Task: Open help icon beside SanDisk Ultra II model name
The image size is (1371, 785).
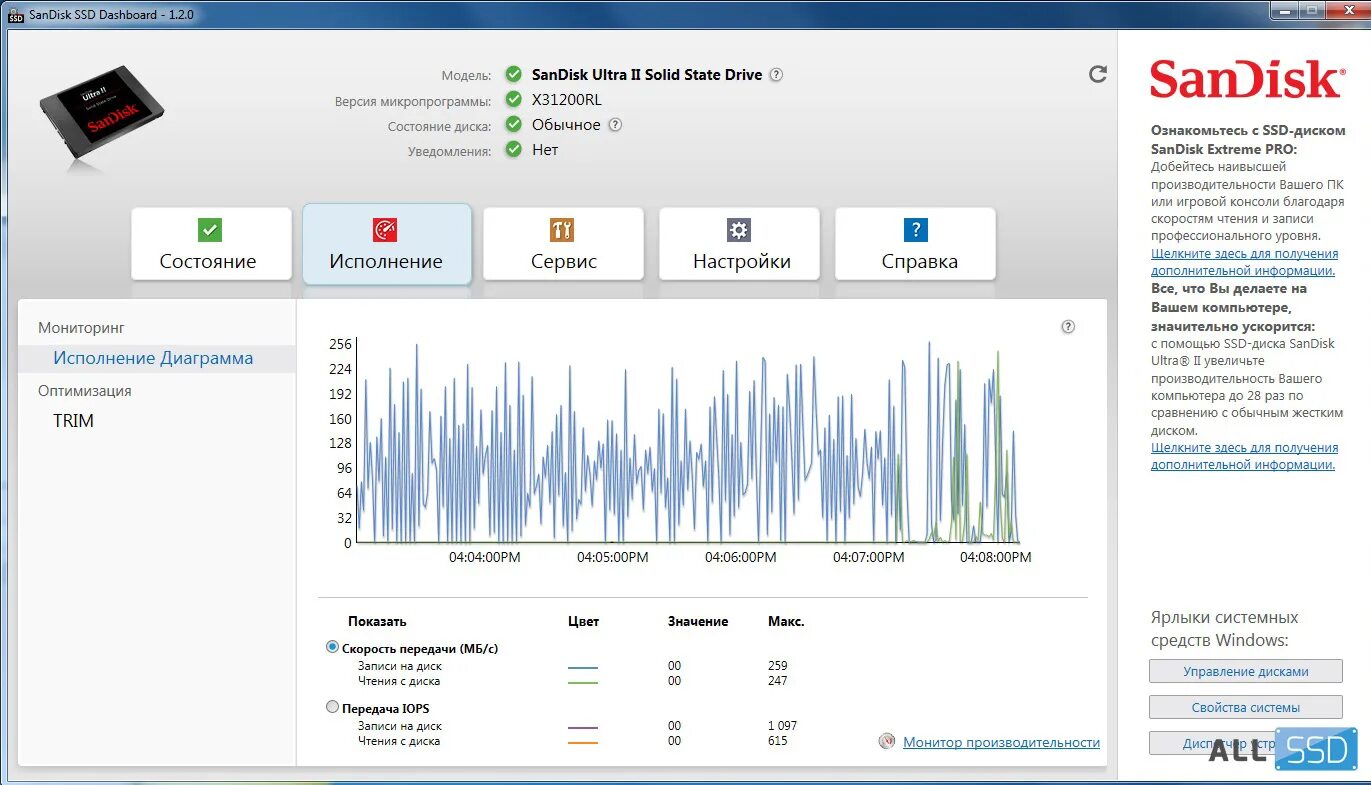Action: click(776, 75)
